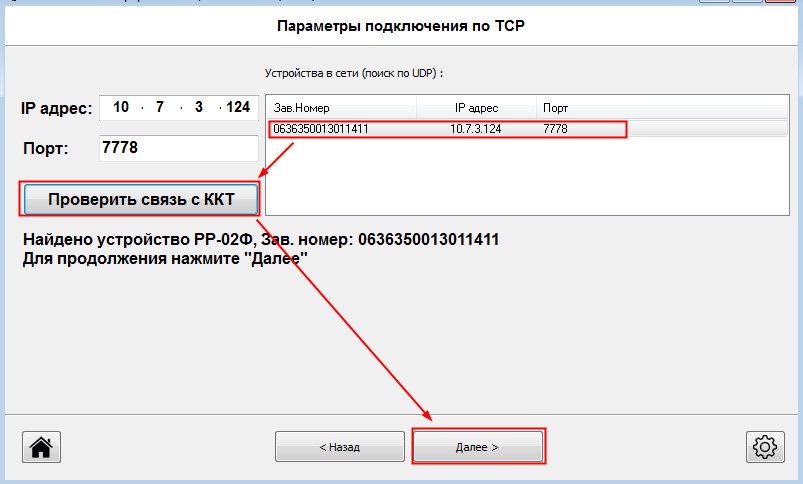Select the second IP octet "7"
Image resolution: width=803 pixels, height=484 pixels.
point(160,108)
